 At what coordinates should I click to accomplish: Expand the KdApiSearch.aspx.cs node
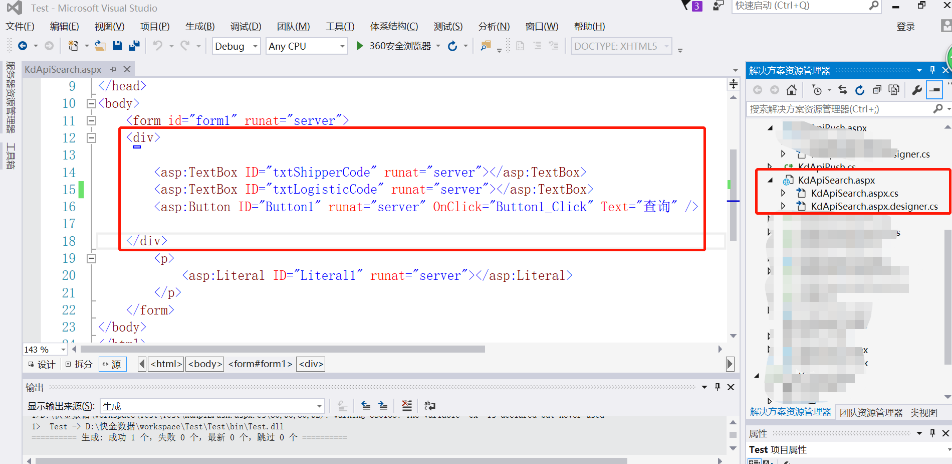coord(783,194)
